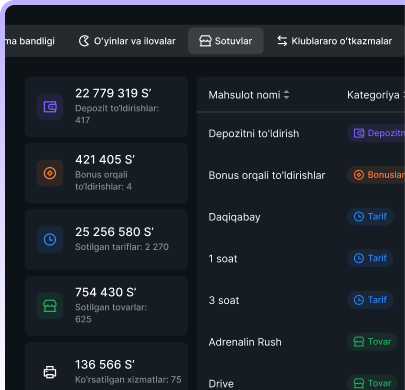Click the Tarif badge for Daqiqabay

(370, 217)
